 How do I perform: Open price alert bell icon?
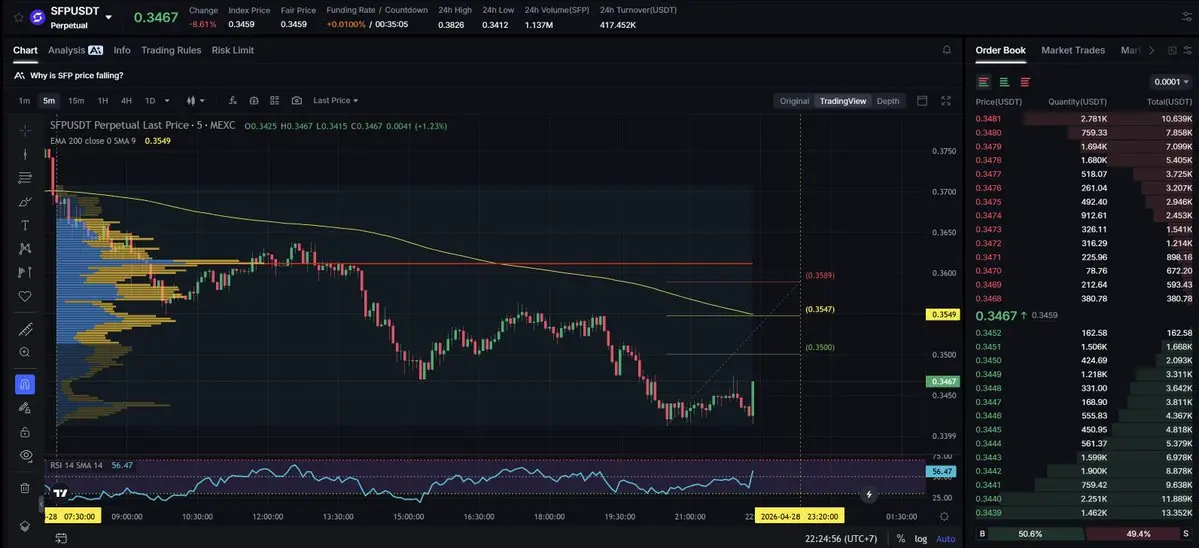(947, 50)
